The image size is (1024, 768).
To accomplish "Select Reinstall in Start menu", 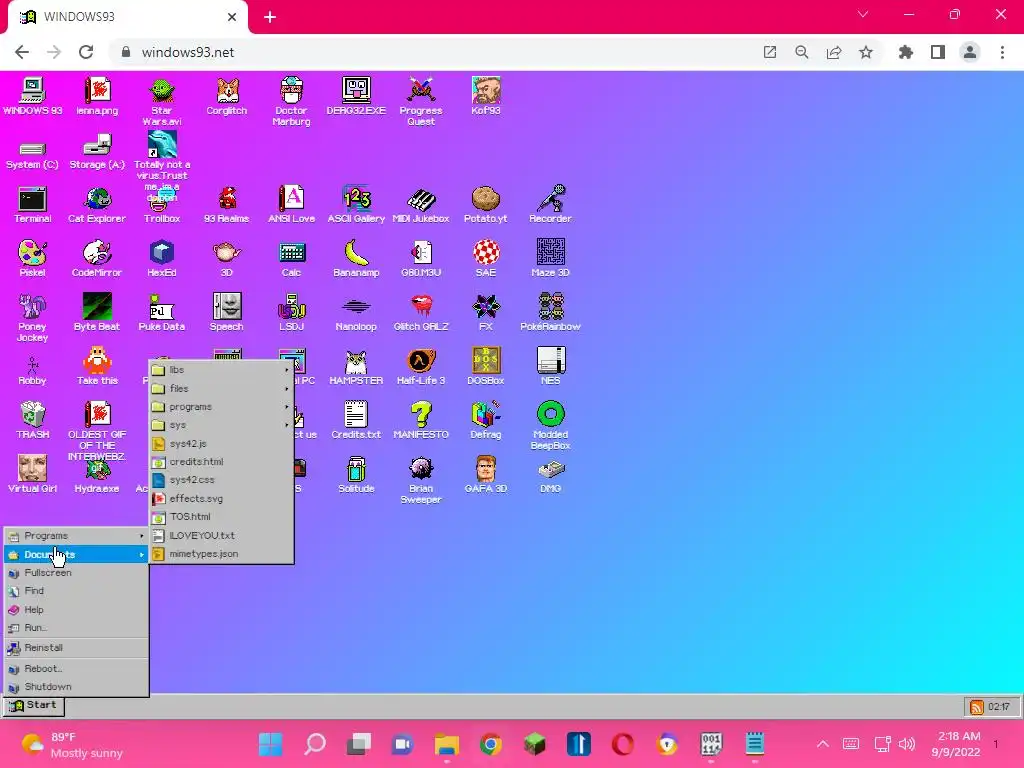I will click(x=76, y=648).
